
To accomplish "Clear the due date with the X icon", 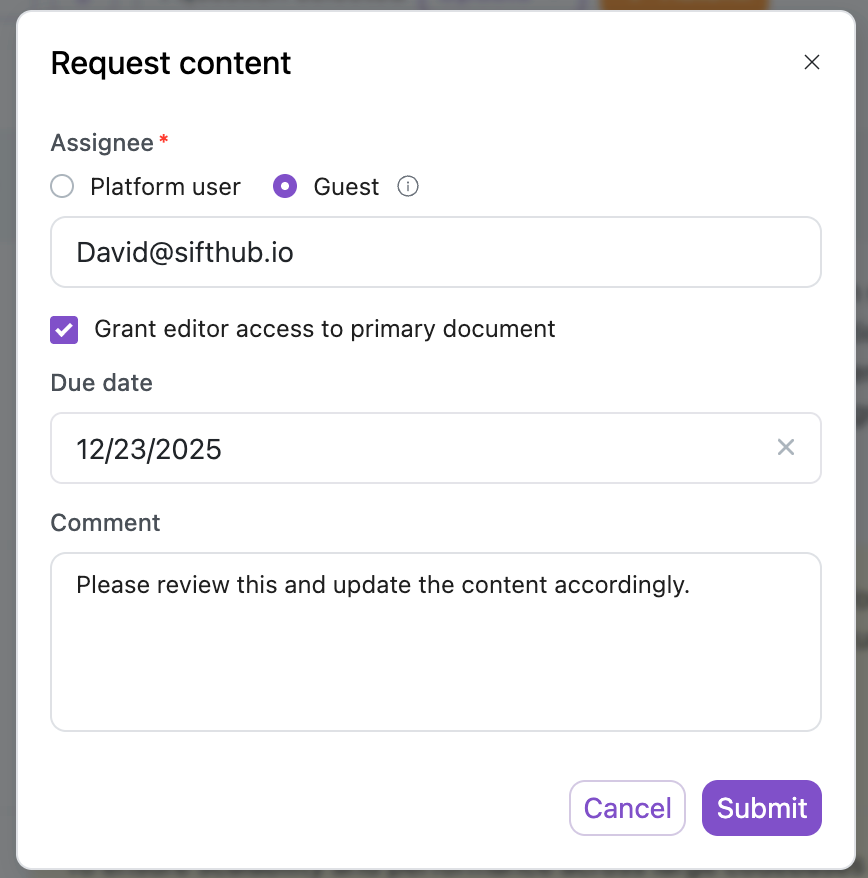I will [x=786, y=447].
